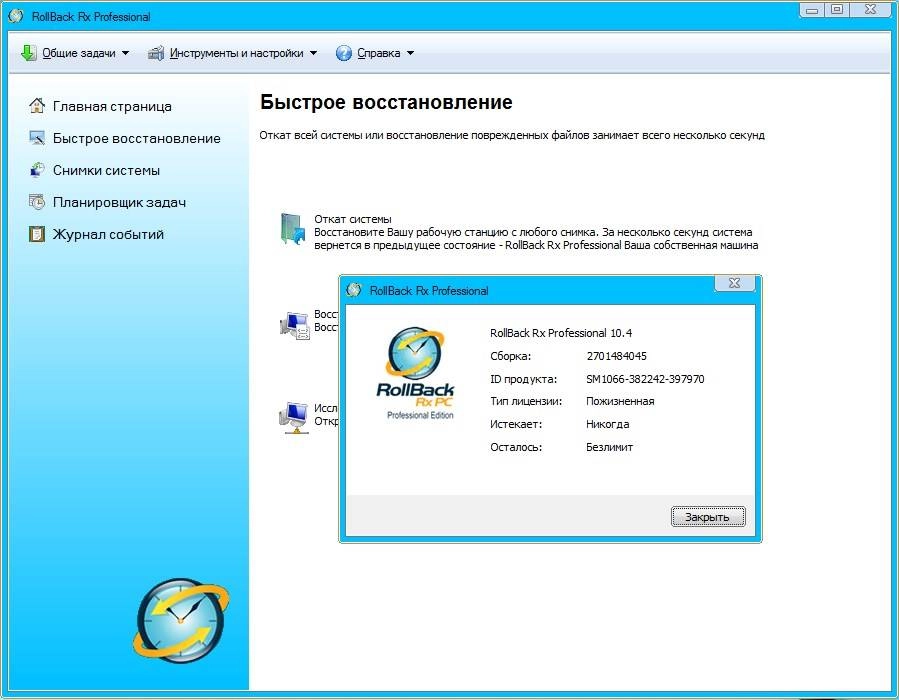
Task: Click the snapshot explorer monitor icon
Action: 294,418
